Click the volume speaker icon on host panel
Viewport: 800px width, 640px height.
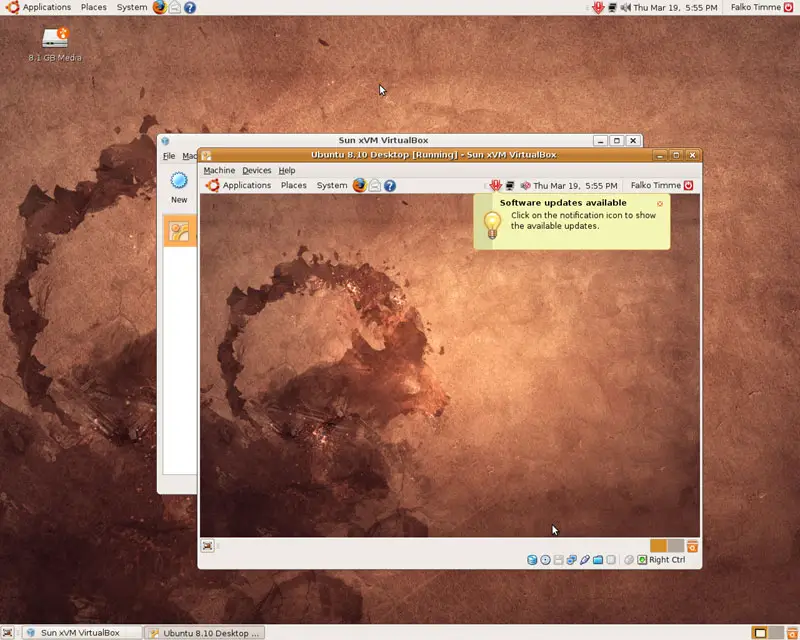[626, 7]
